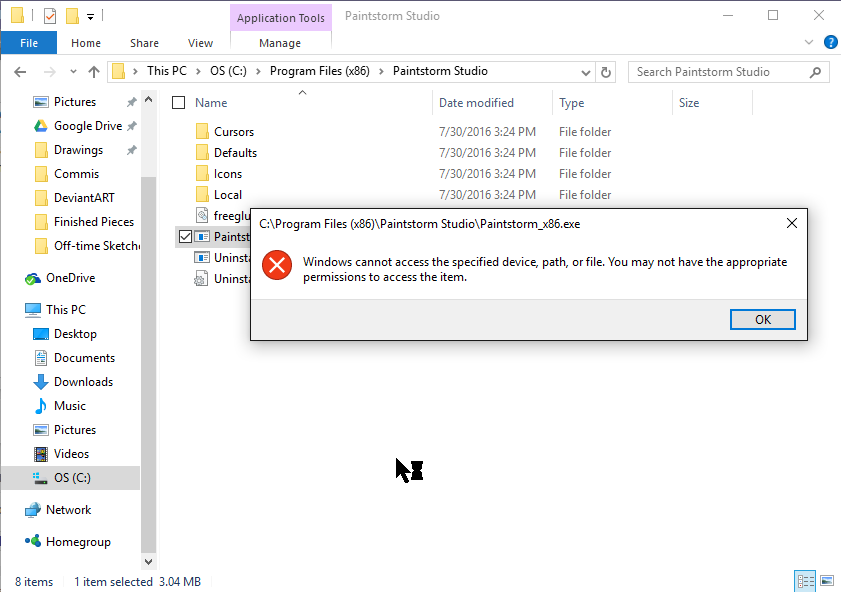
Task: Click the Paintstorm Studio breadcrumb
Action: click(440, 71)
